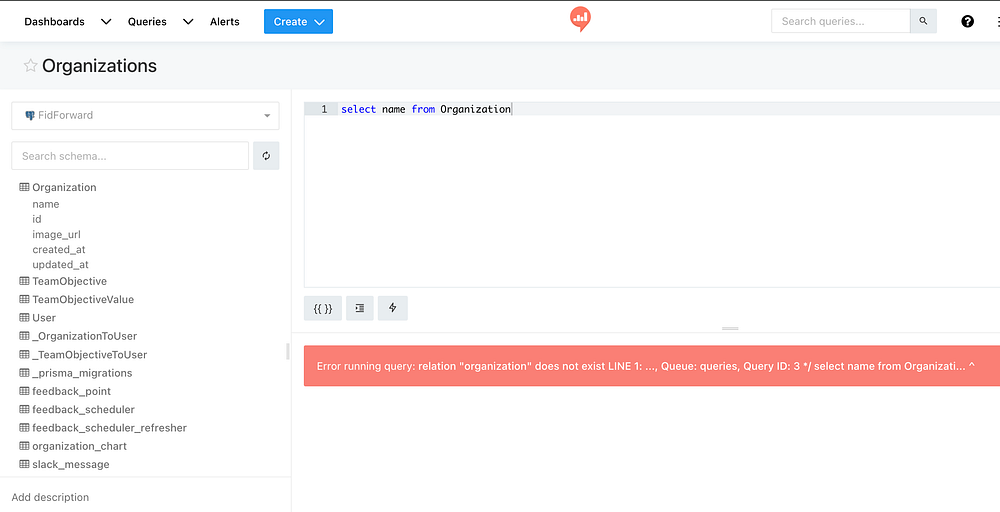1000x512 pixels.
Task: Click the schema panel vertical resize handle
Action: click(x=288, y=351)
